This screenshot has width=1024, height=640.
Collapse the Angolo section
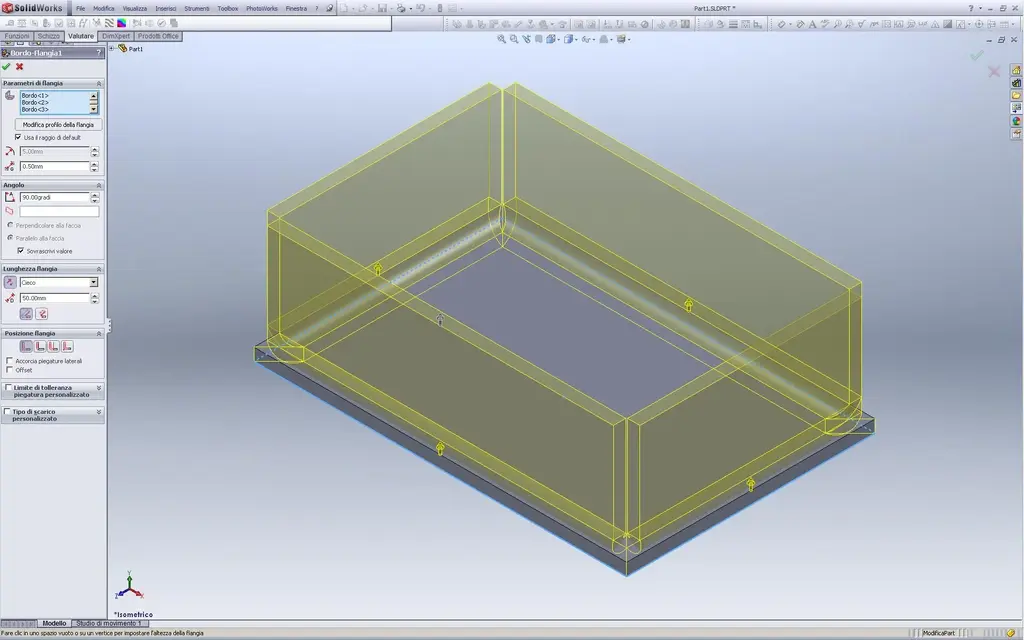pos(99,185)
